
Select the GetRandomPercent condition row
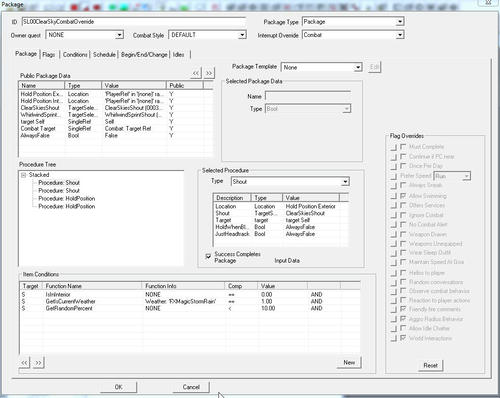coord(189,308)
